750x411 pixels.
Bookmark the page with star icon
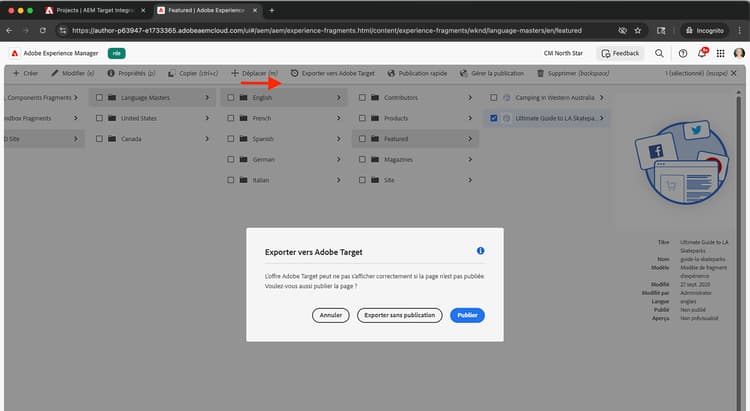click(638, 30)
